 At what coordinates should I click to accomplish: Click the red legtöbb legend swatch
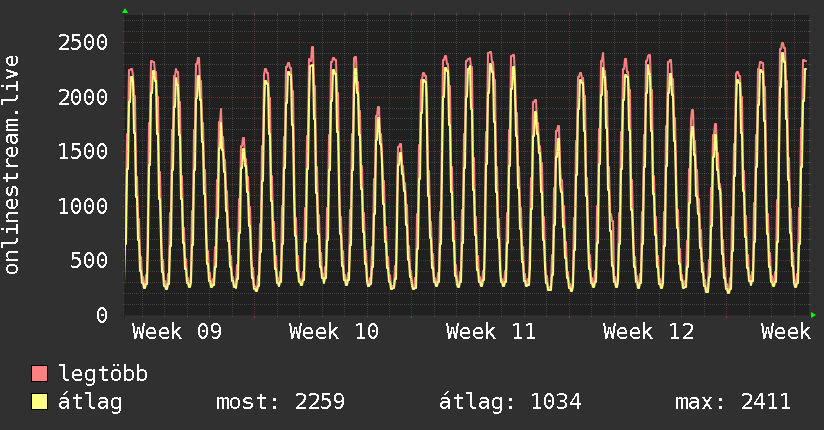(40, 375)
